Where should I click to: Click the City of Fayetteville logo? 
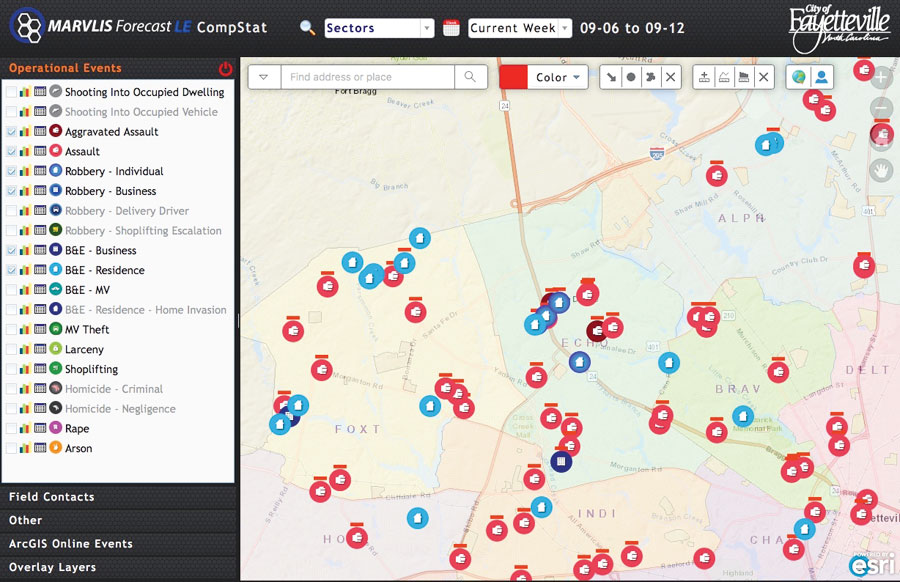click(x=839, y=28)
